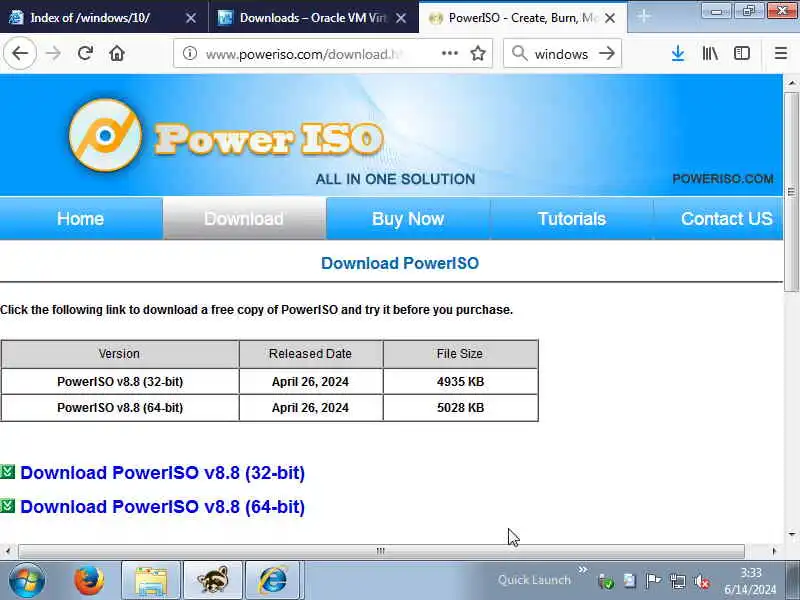The width and height of the screenshot is (800, 600).
Task: Click the Download PowerISO page heading
Action: [x=400, y=263]
